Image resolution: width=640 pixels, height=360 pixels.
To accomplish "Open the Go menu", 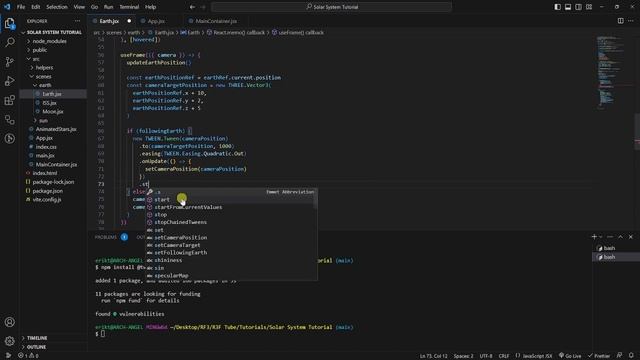I will point(94,7).
